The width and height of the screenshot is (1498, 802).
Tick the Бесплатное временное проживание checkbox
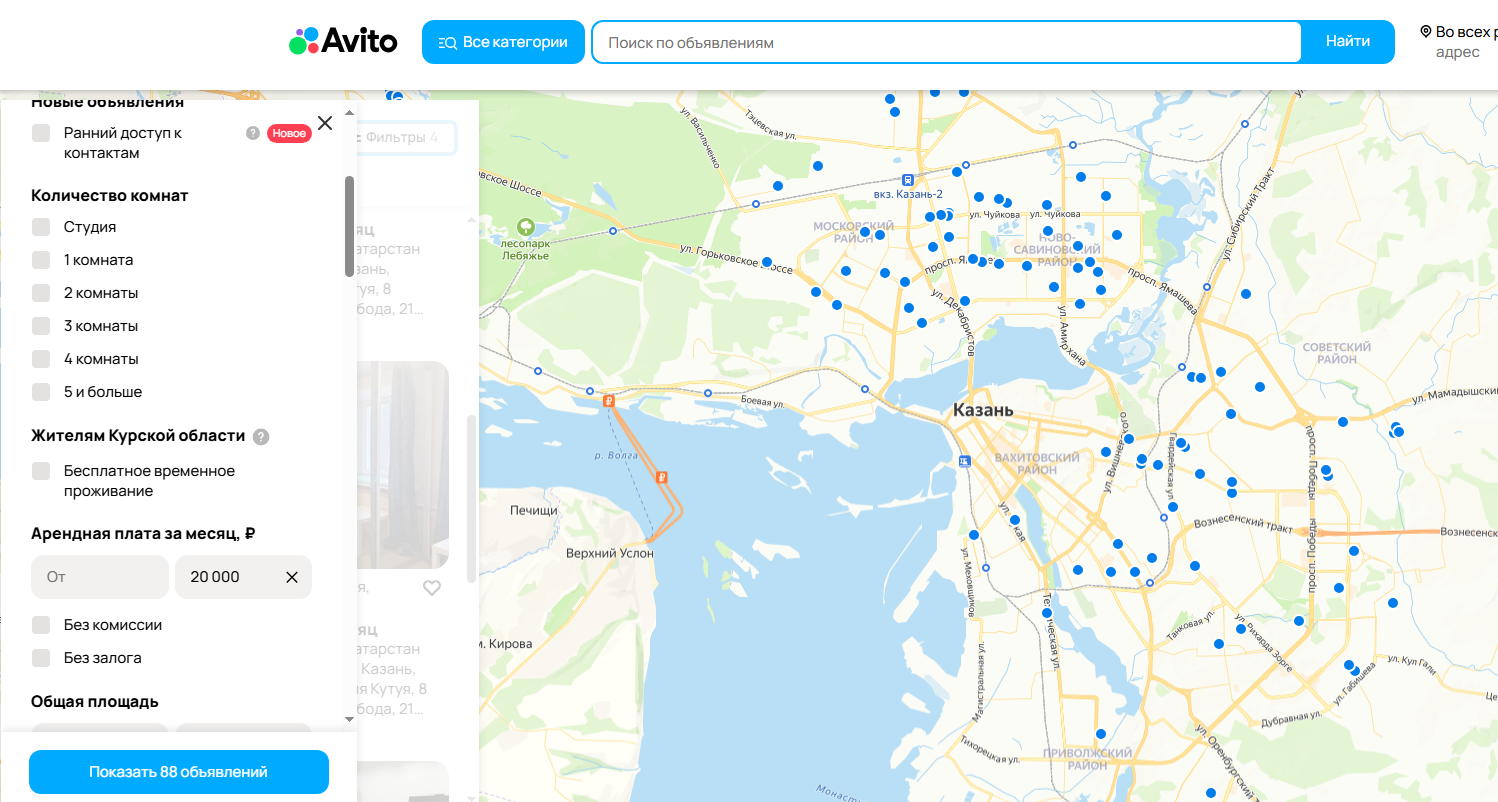[x=41, y=471]
